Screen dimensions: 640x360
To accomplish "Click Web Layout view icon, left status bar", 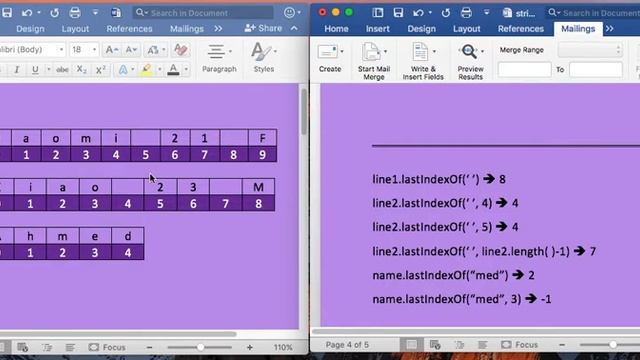I will tap(22, 347).
